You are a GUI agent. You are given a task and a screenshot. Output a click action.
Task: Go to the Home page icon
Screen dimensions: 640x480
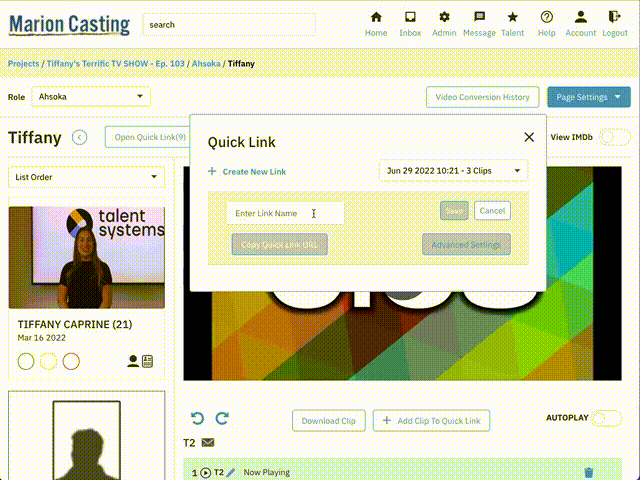coord(376,18)
